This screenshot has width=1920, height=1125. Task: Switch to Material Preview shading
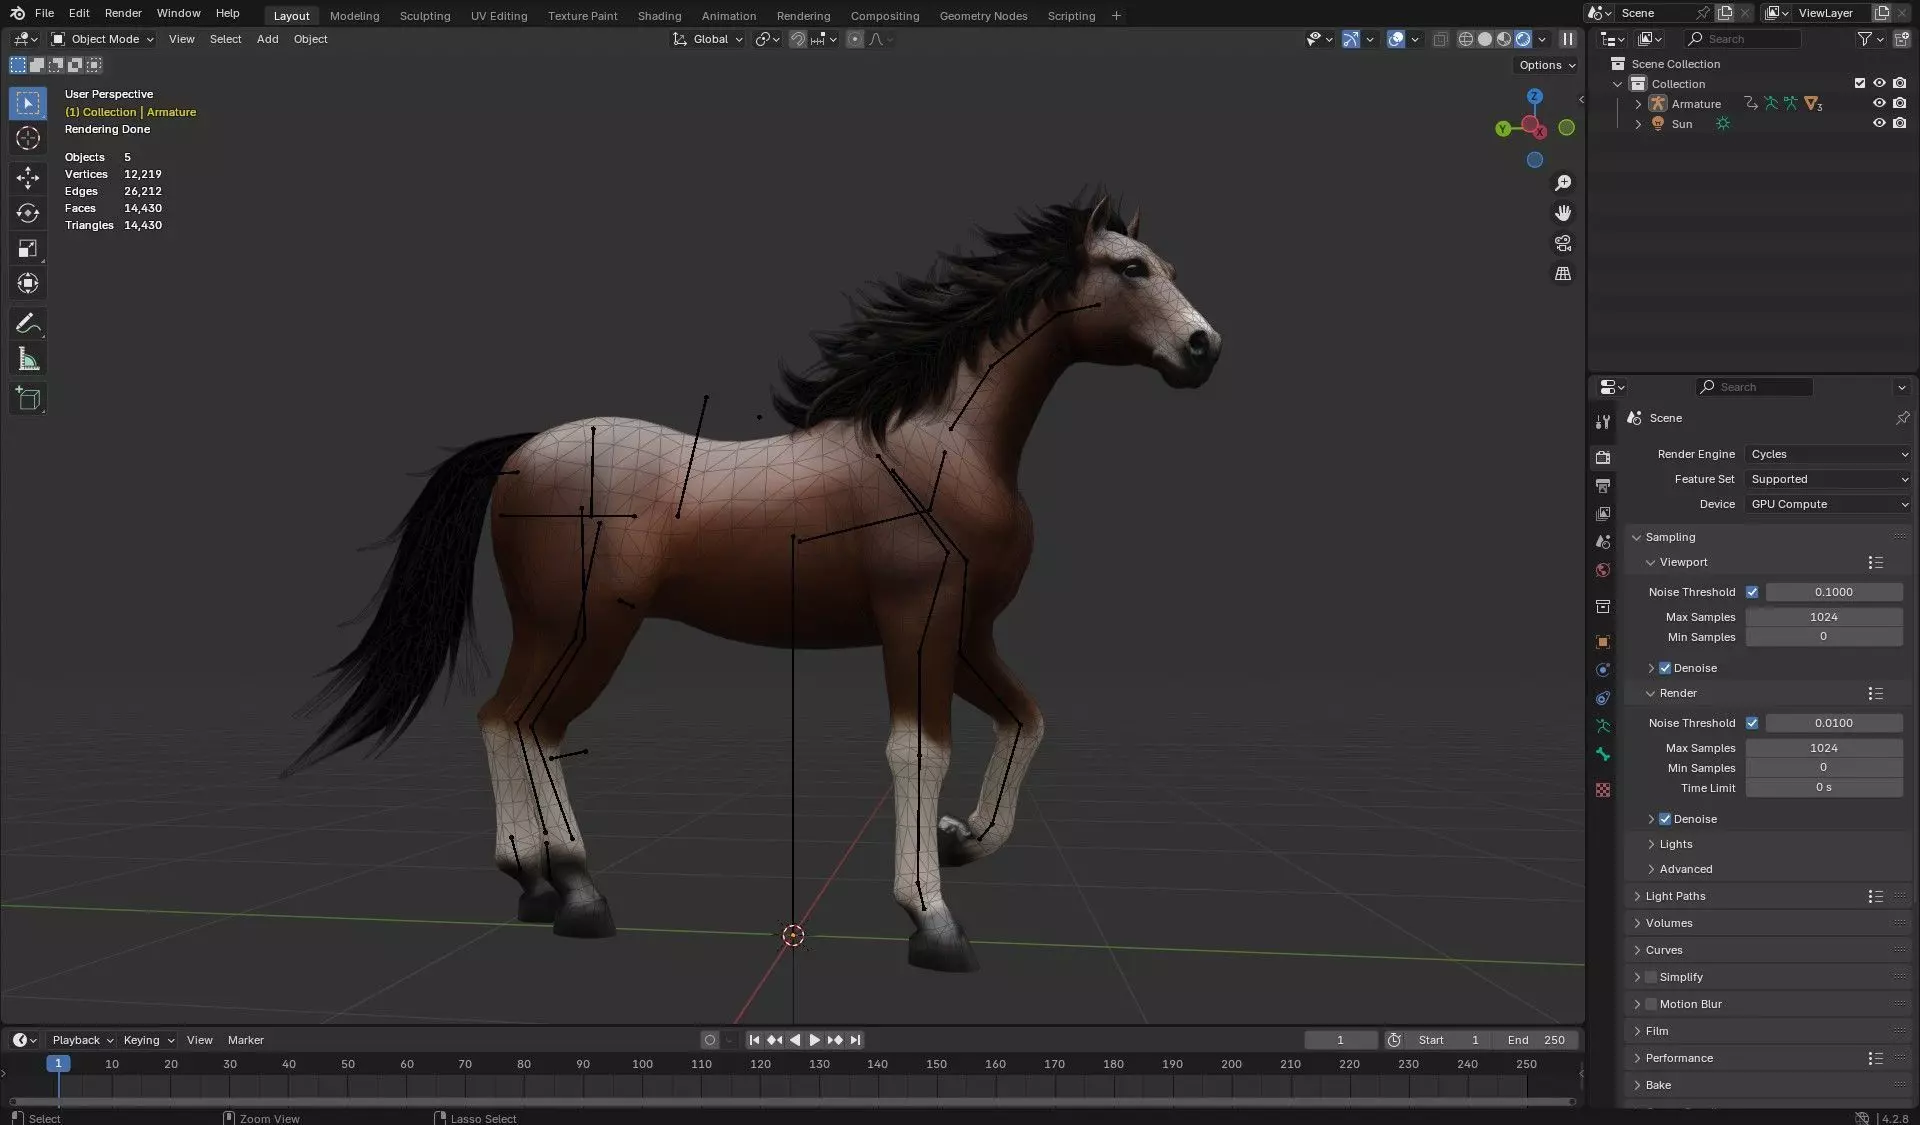pos(1504,39)
